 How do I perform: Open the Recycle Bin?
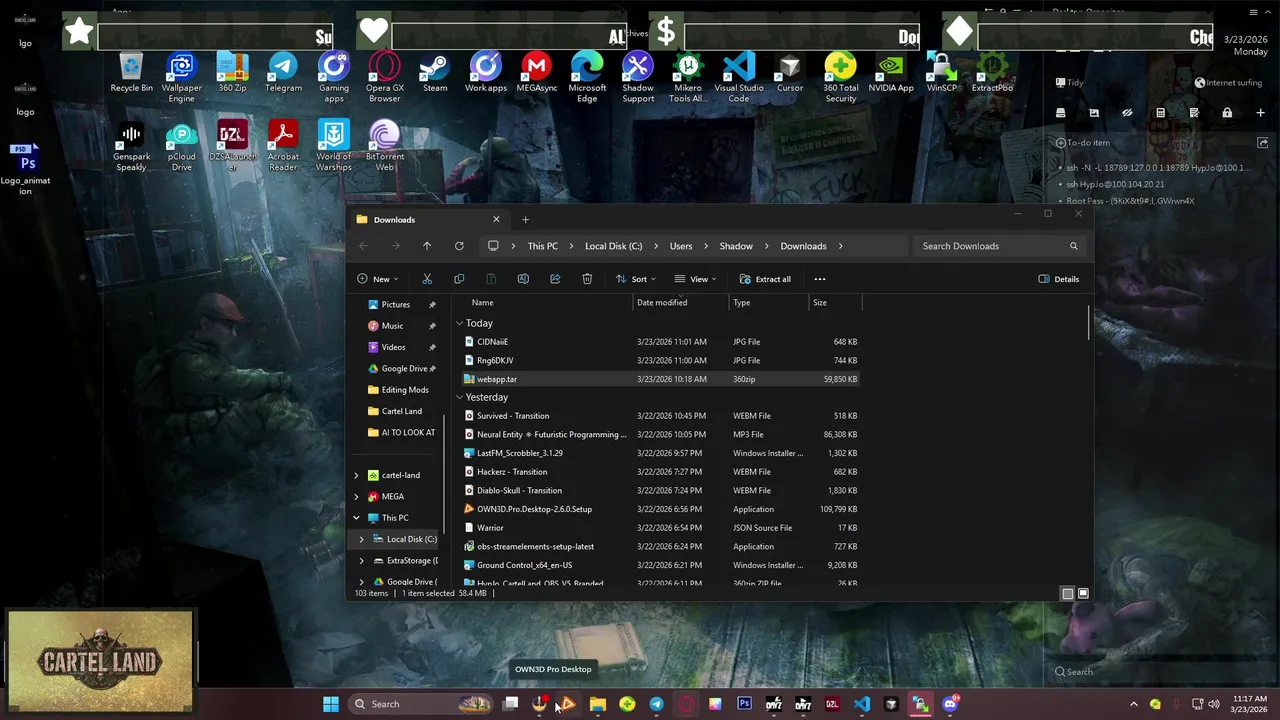click(x=131, y=74)
